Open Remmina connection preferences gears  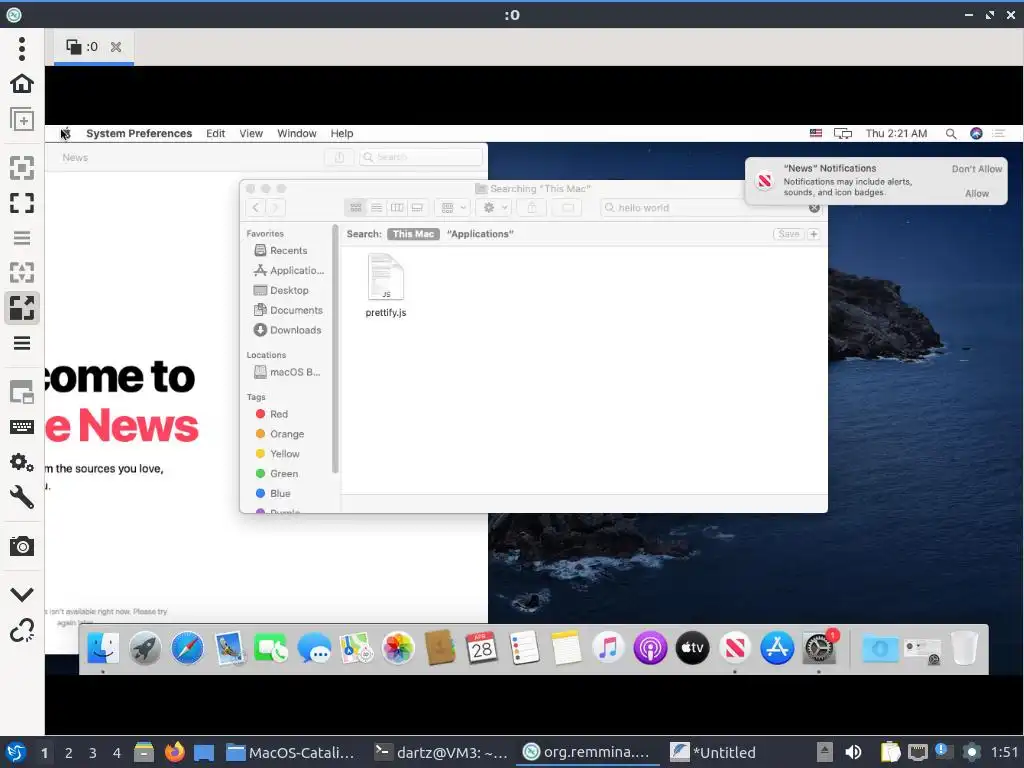[x=22, y=462]
